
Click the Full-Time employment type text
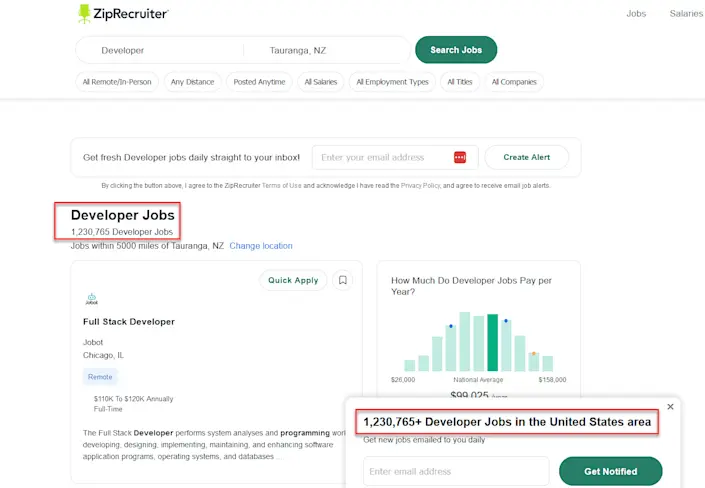108,409
